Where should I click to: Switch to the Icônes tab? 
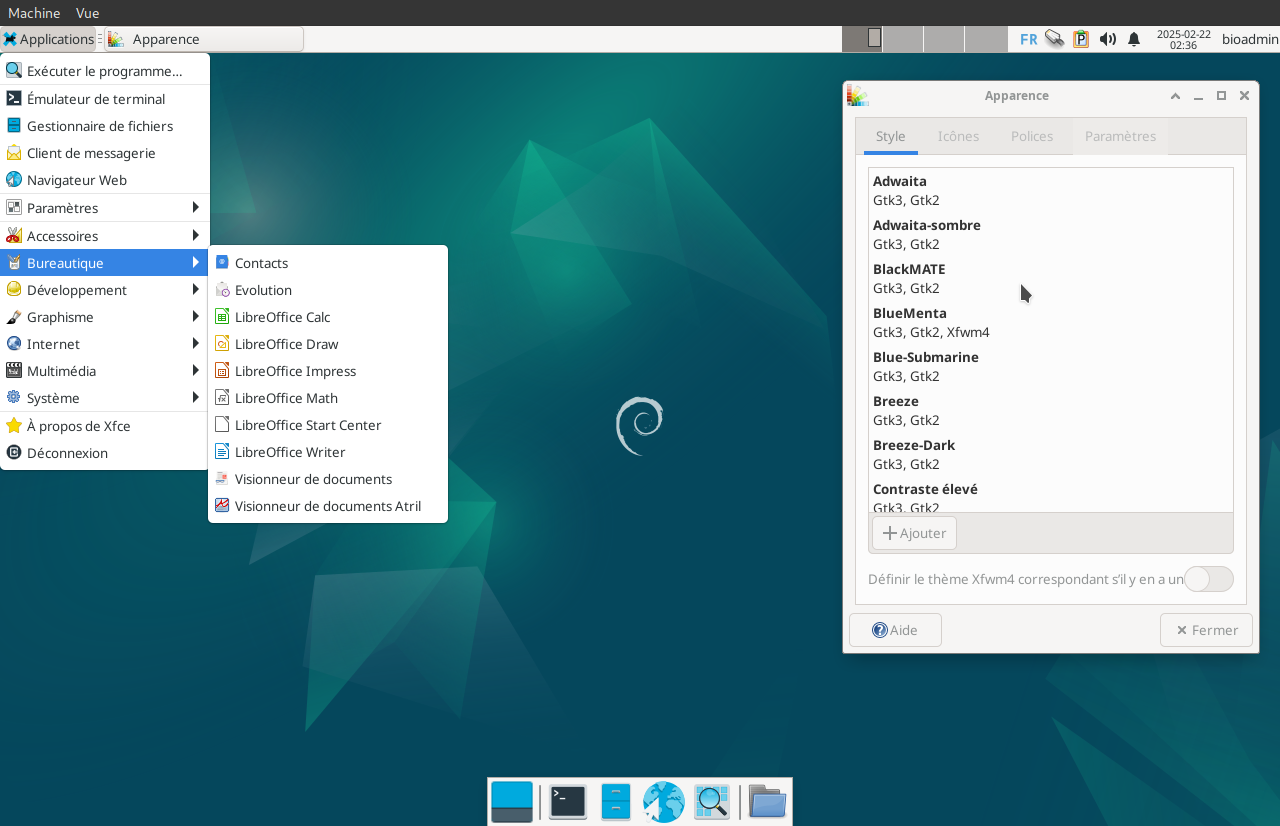click(958, 136)
